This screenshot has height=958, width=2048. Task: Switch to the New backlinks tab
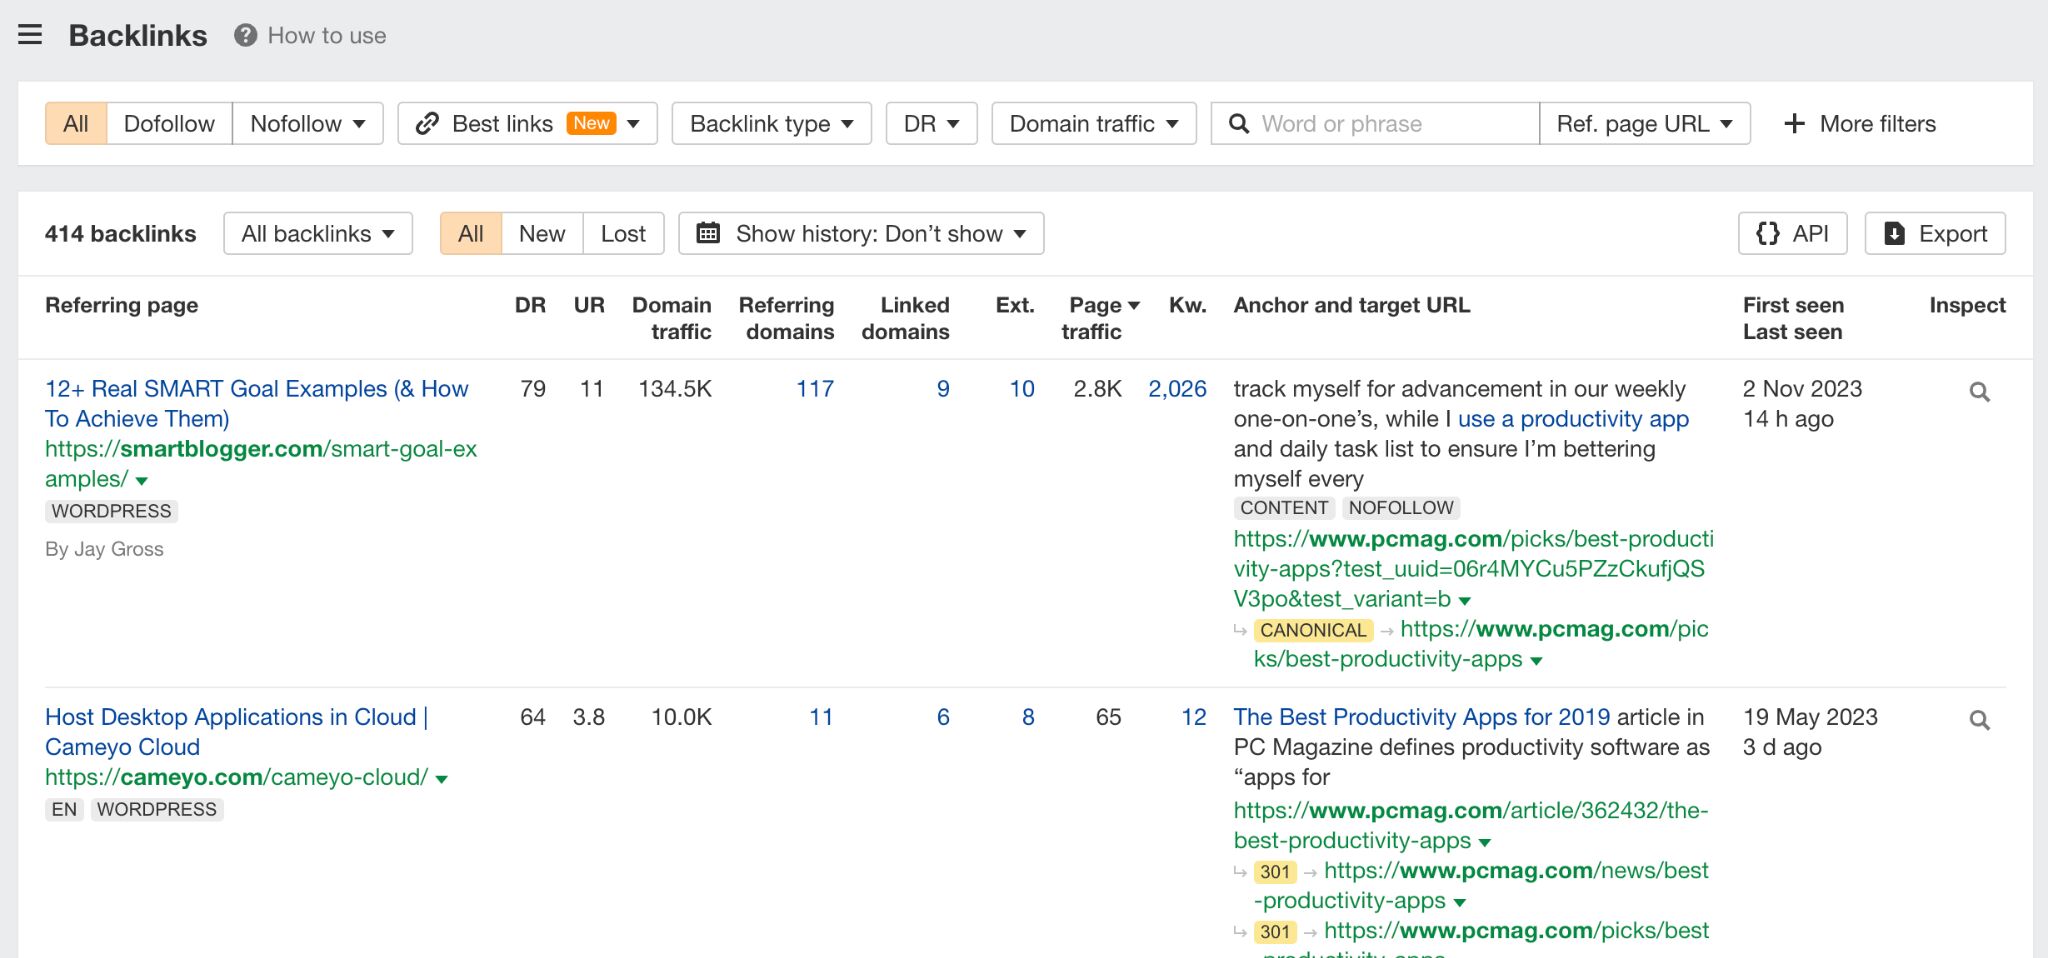click(x=540, y=233)
